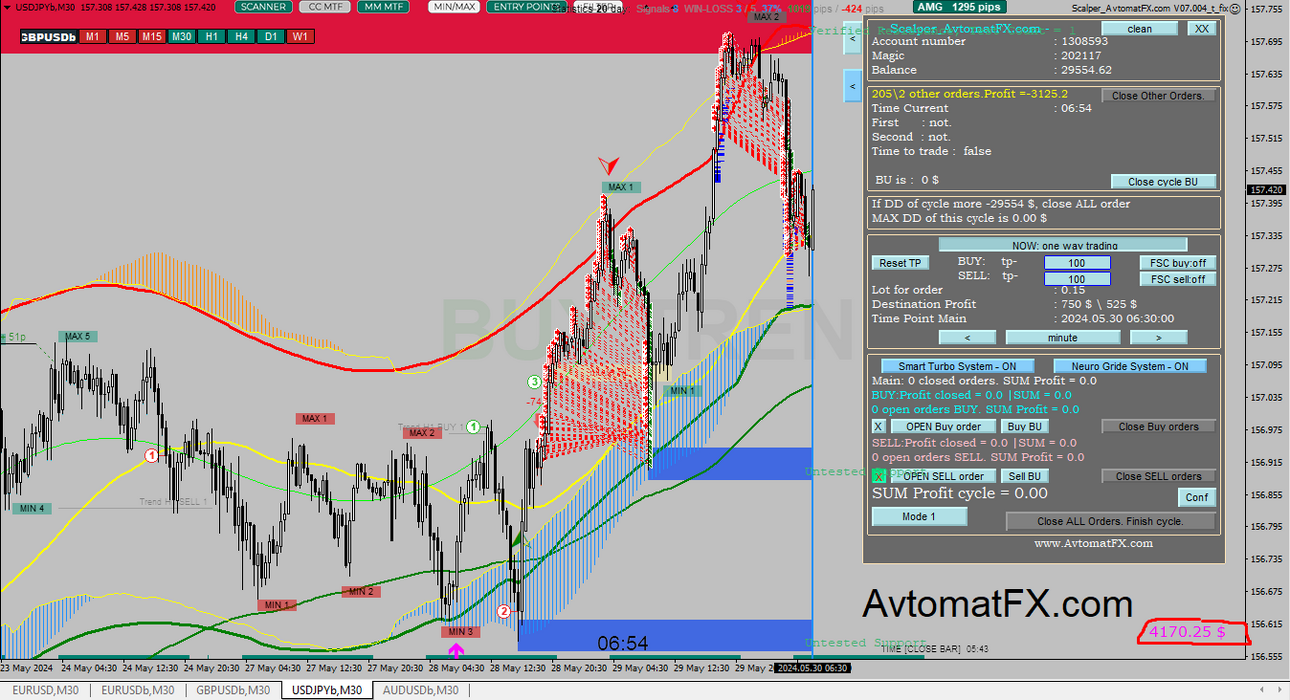Image resolution: width=1290 pixels, height=700 pixels.
Task: Toggle NOW: one way trading mode
Action: tap(1063, 245)
